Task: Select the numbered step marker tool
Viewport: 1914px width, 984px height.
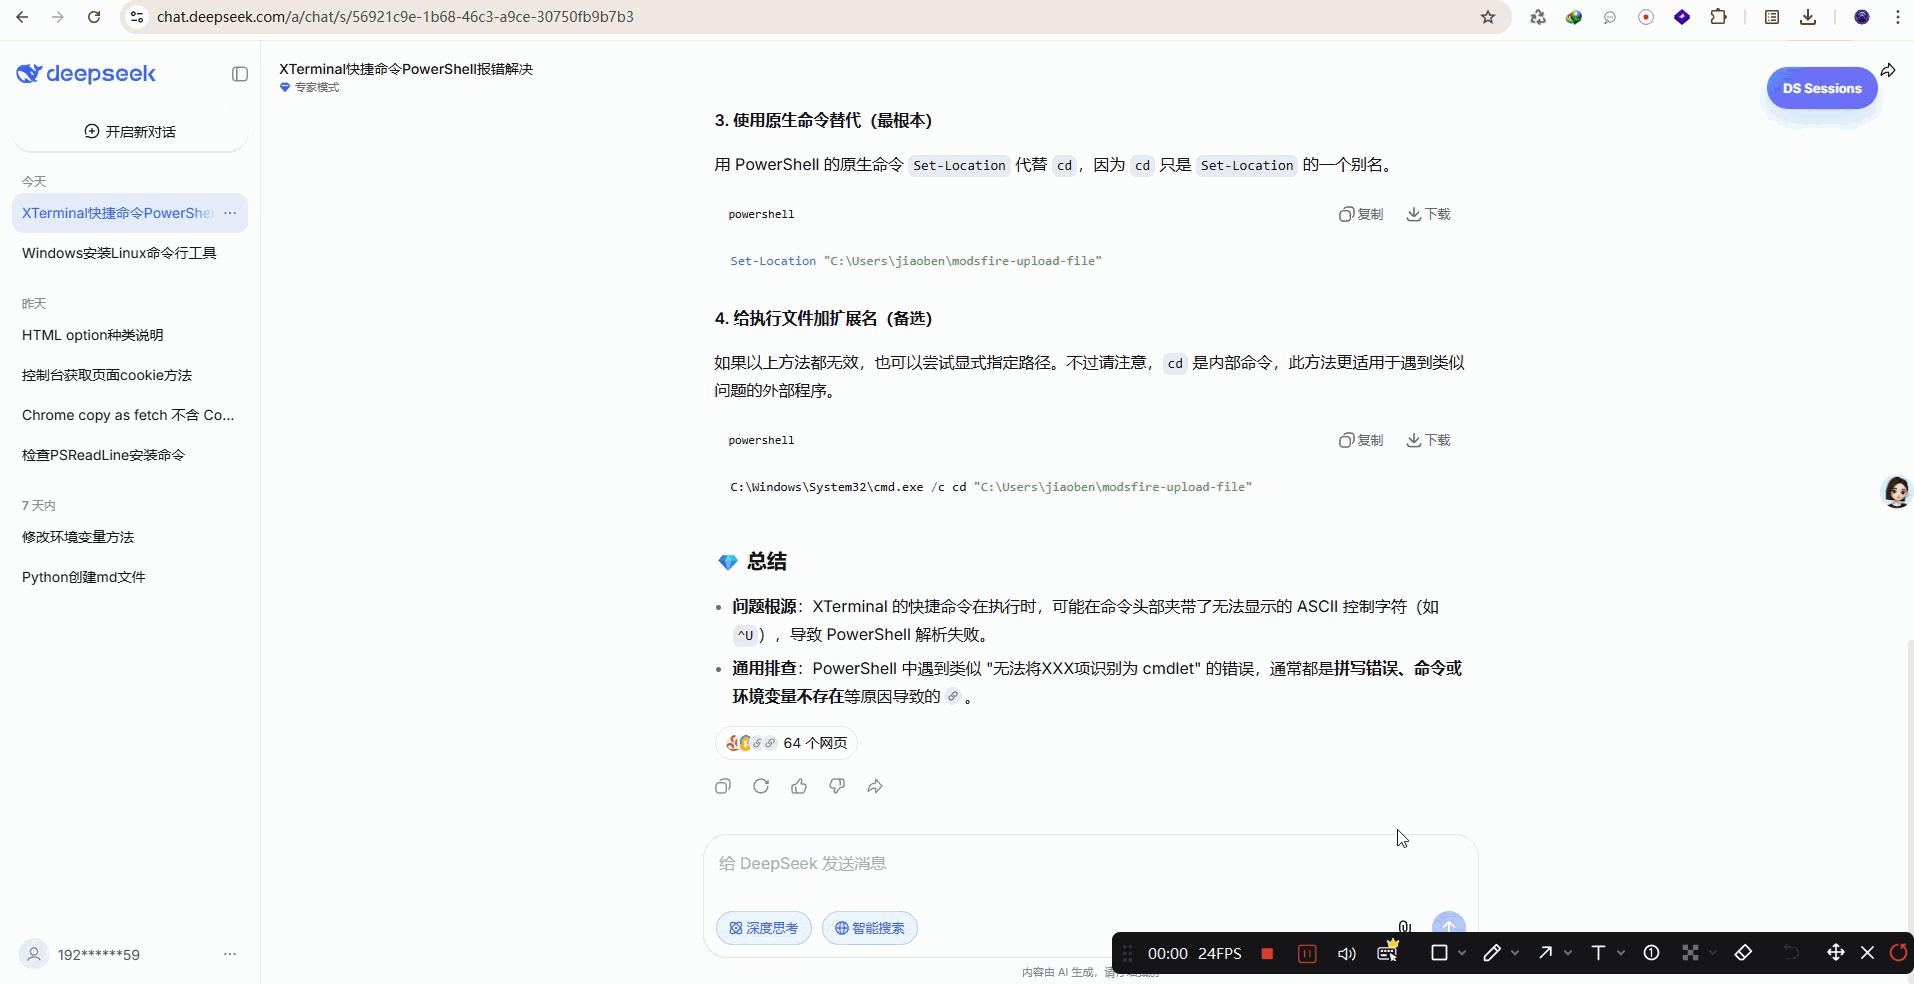Action: click(1651, 953)
